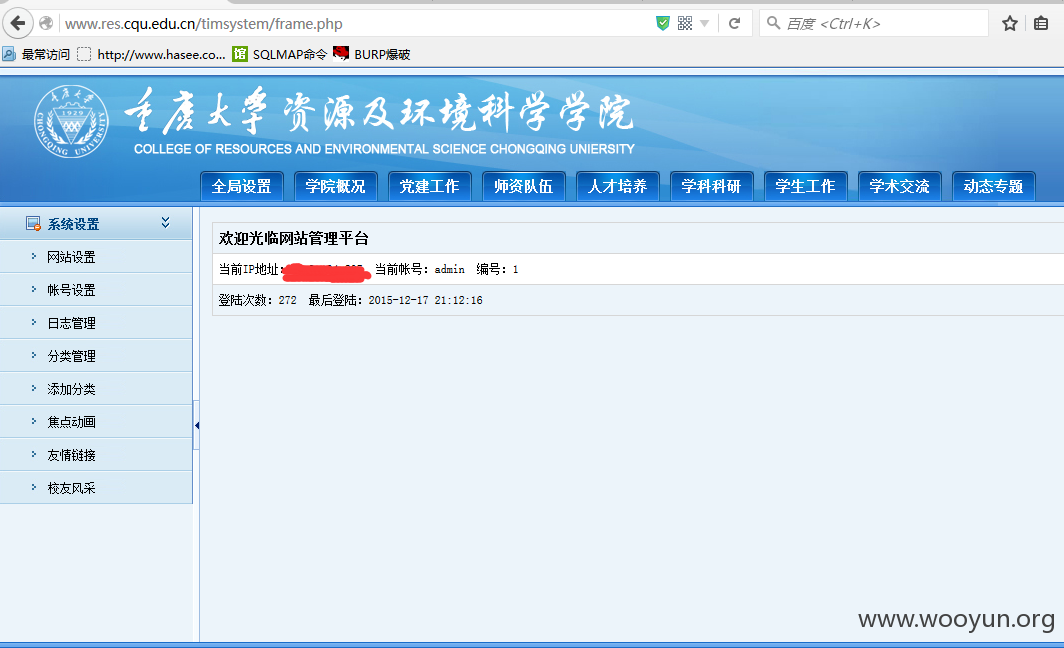1064x648 pixels.
Task: Open the hasee.co bookmark
Action: tap(151, 54)
